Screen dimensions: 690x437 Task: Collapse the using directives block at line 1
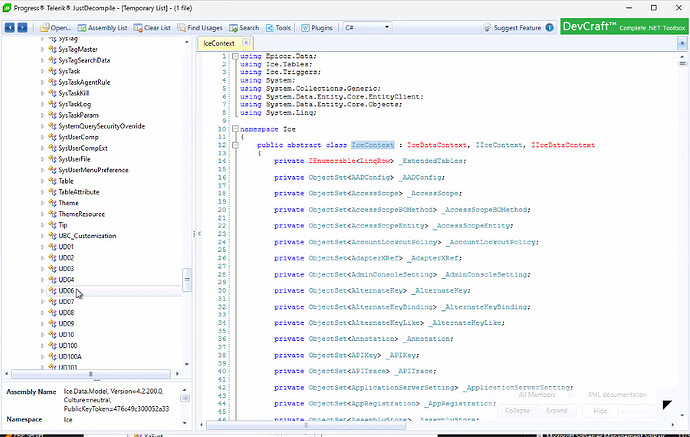pos(235,56)
